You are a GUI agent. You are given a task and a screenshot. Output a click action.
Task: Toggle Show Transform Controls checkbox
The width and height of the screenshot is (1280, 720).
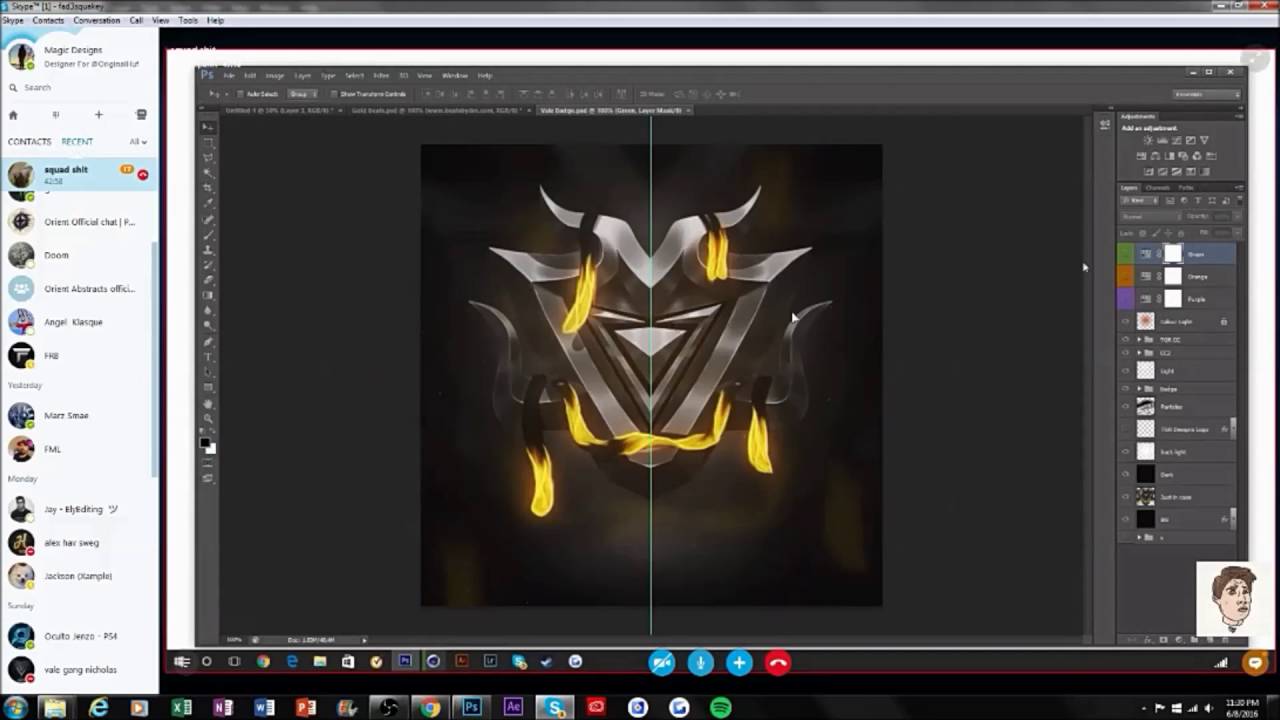(334, 94)
